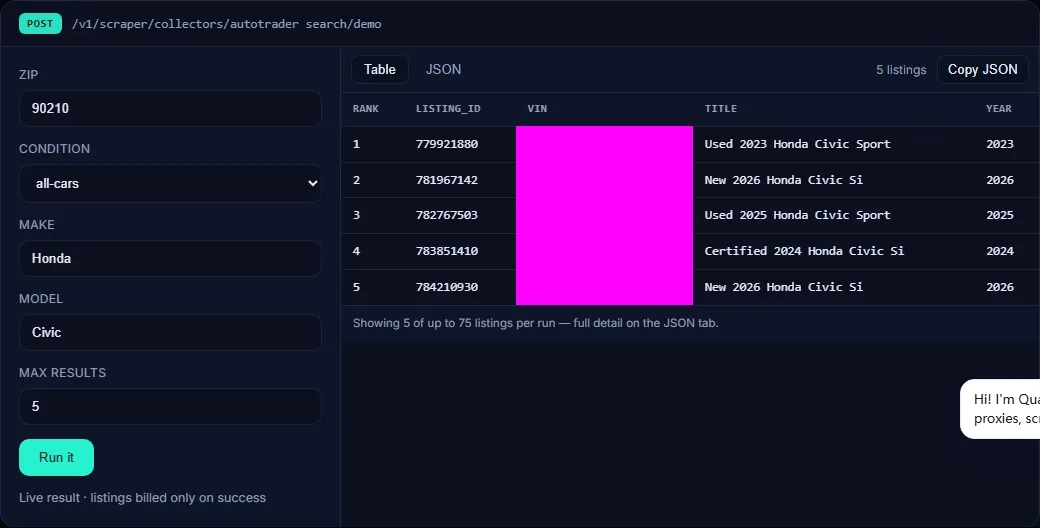1040x528 pixels.
Task: Click the VIN column header
Action: (537, 108)
